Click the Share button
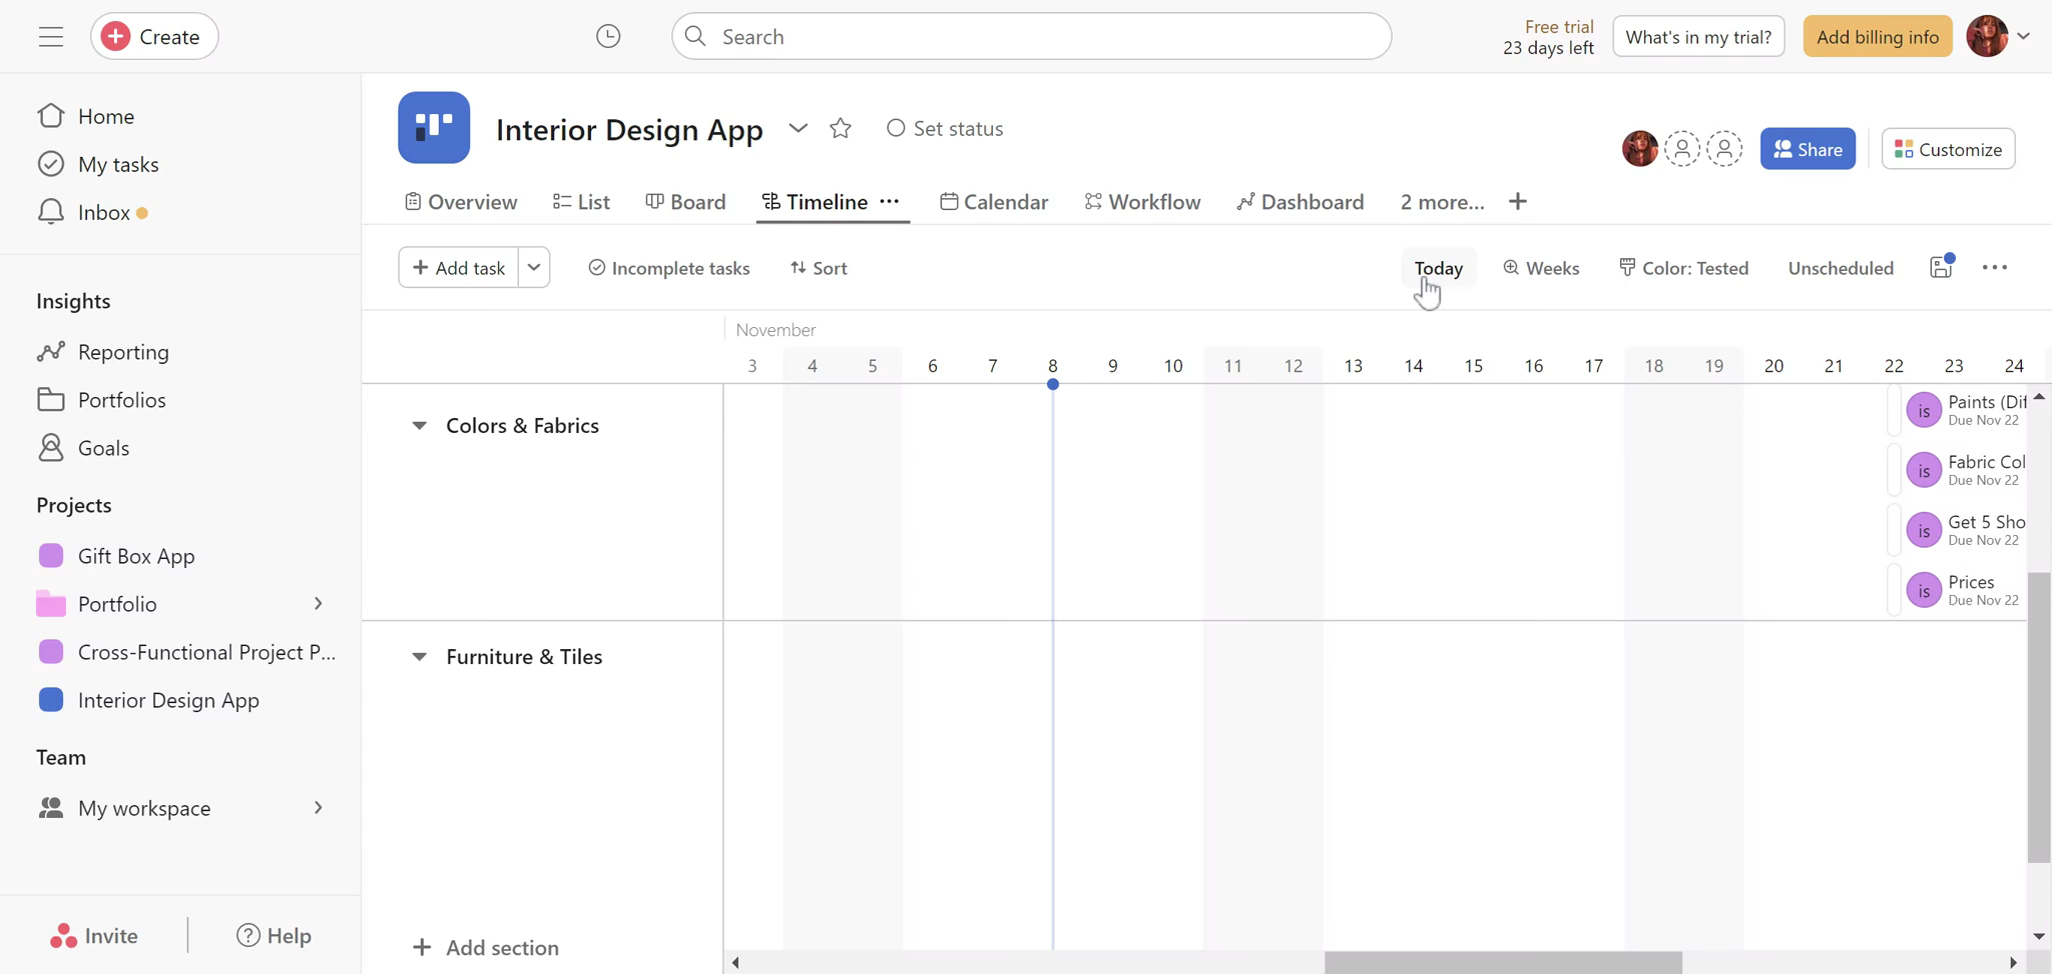This screenshot has height=974, width=2052. (1807, 149)
